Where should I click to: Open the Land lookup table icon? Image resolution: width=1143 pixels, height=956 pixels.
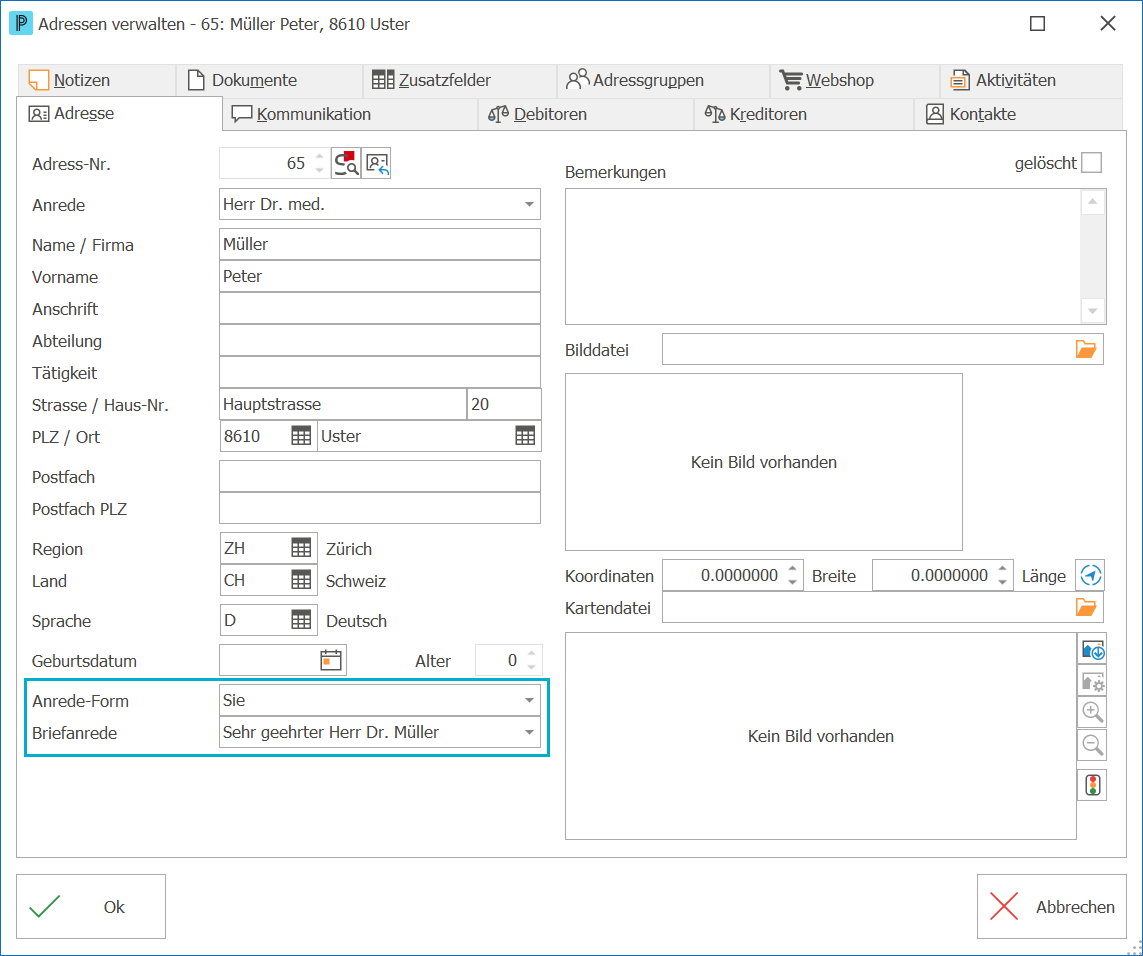(301, 580)
